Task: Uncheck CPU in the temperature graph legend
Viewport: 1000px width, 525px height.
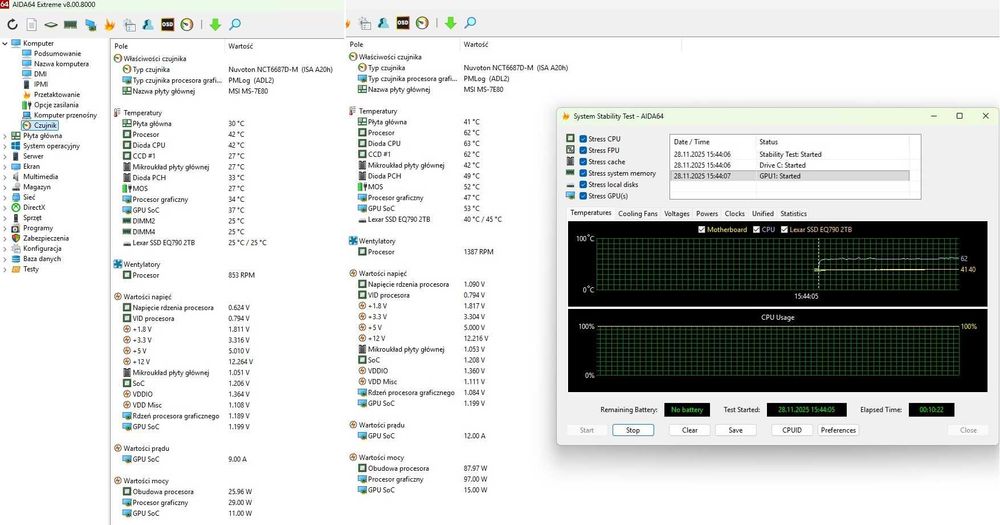Action: pyautogui.click(x=756, y=230)
